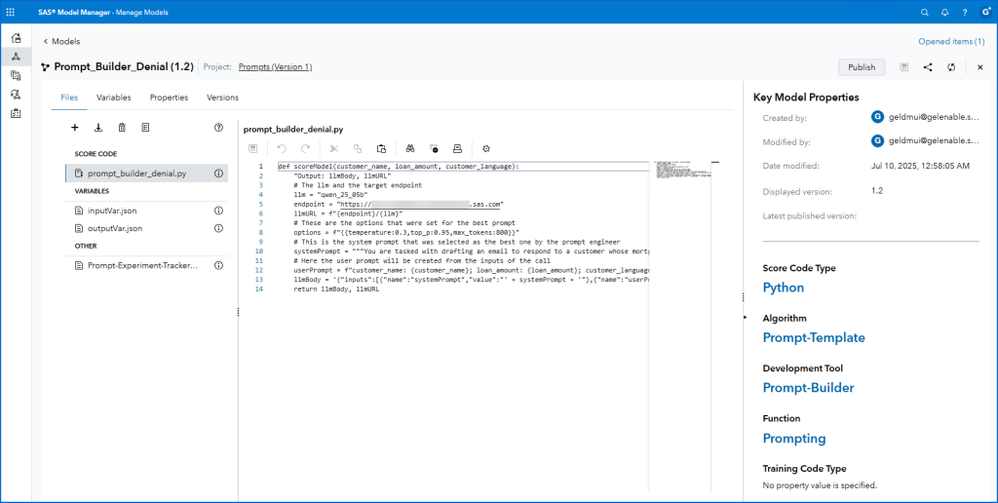This screenshot has height=503, width=998.
Task: Open the user account avatar menu
Action: click(x=986, y=12)
